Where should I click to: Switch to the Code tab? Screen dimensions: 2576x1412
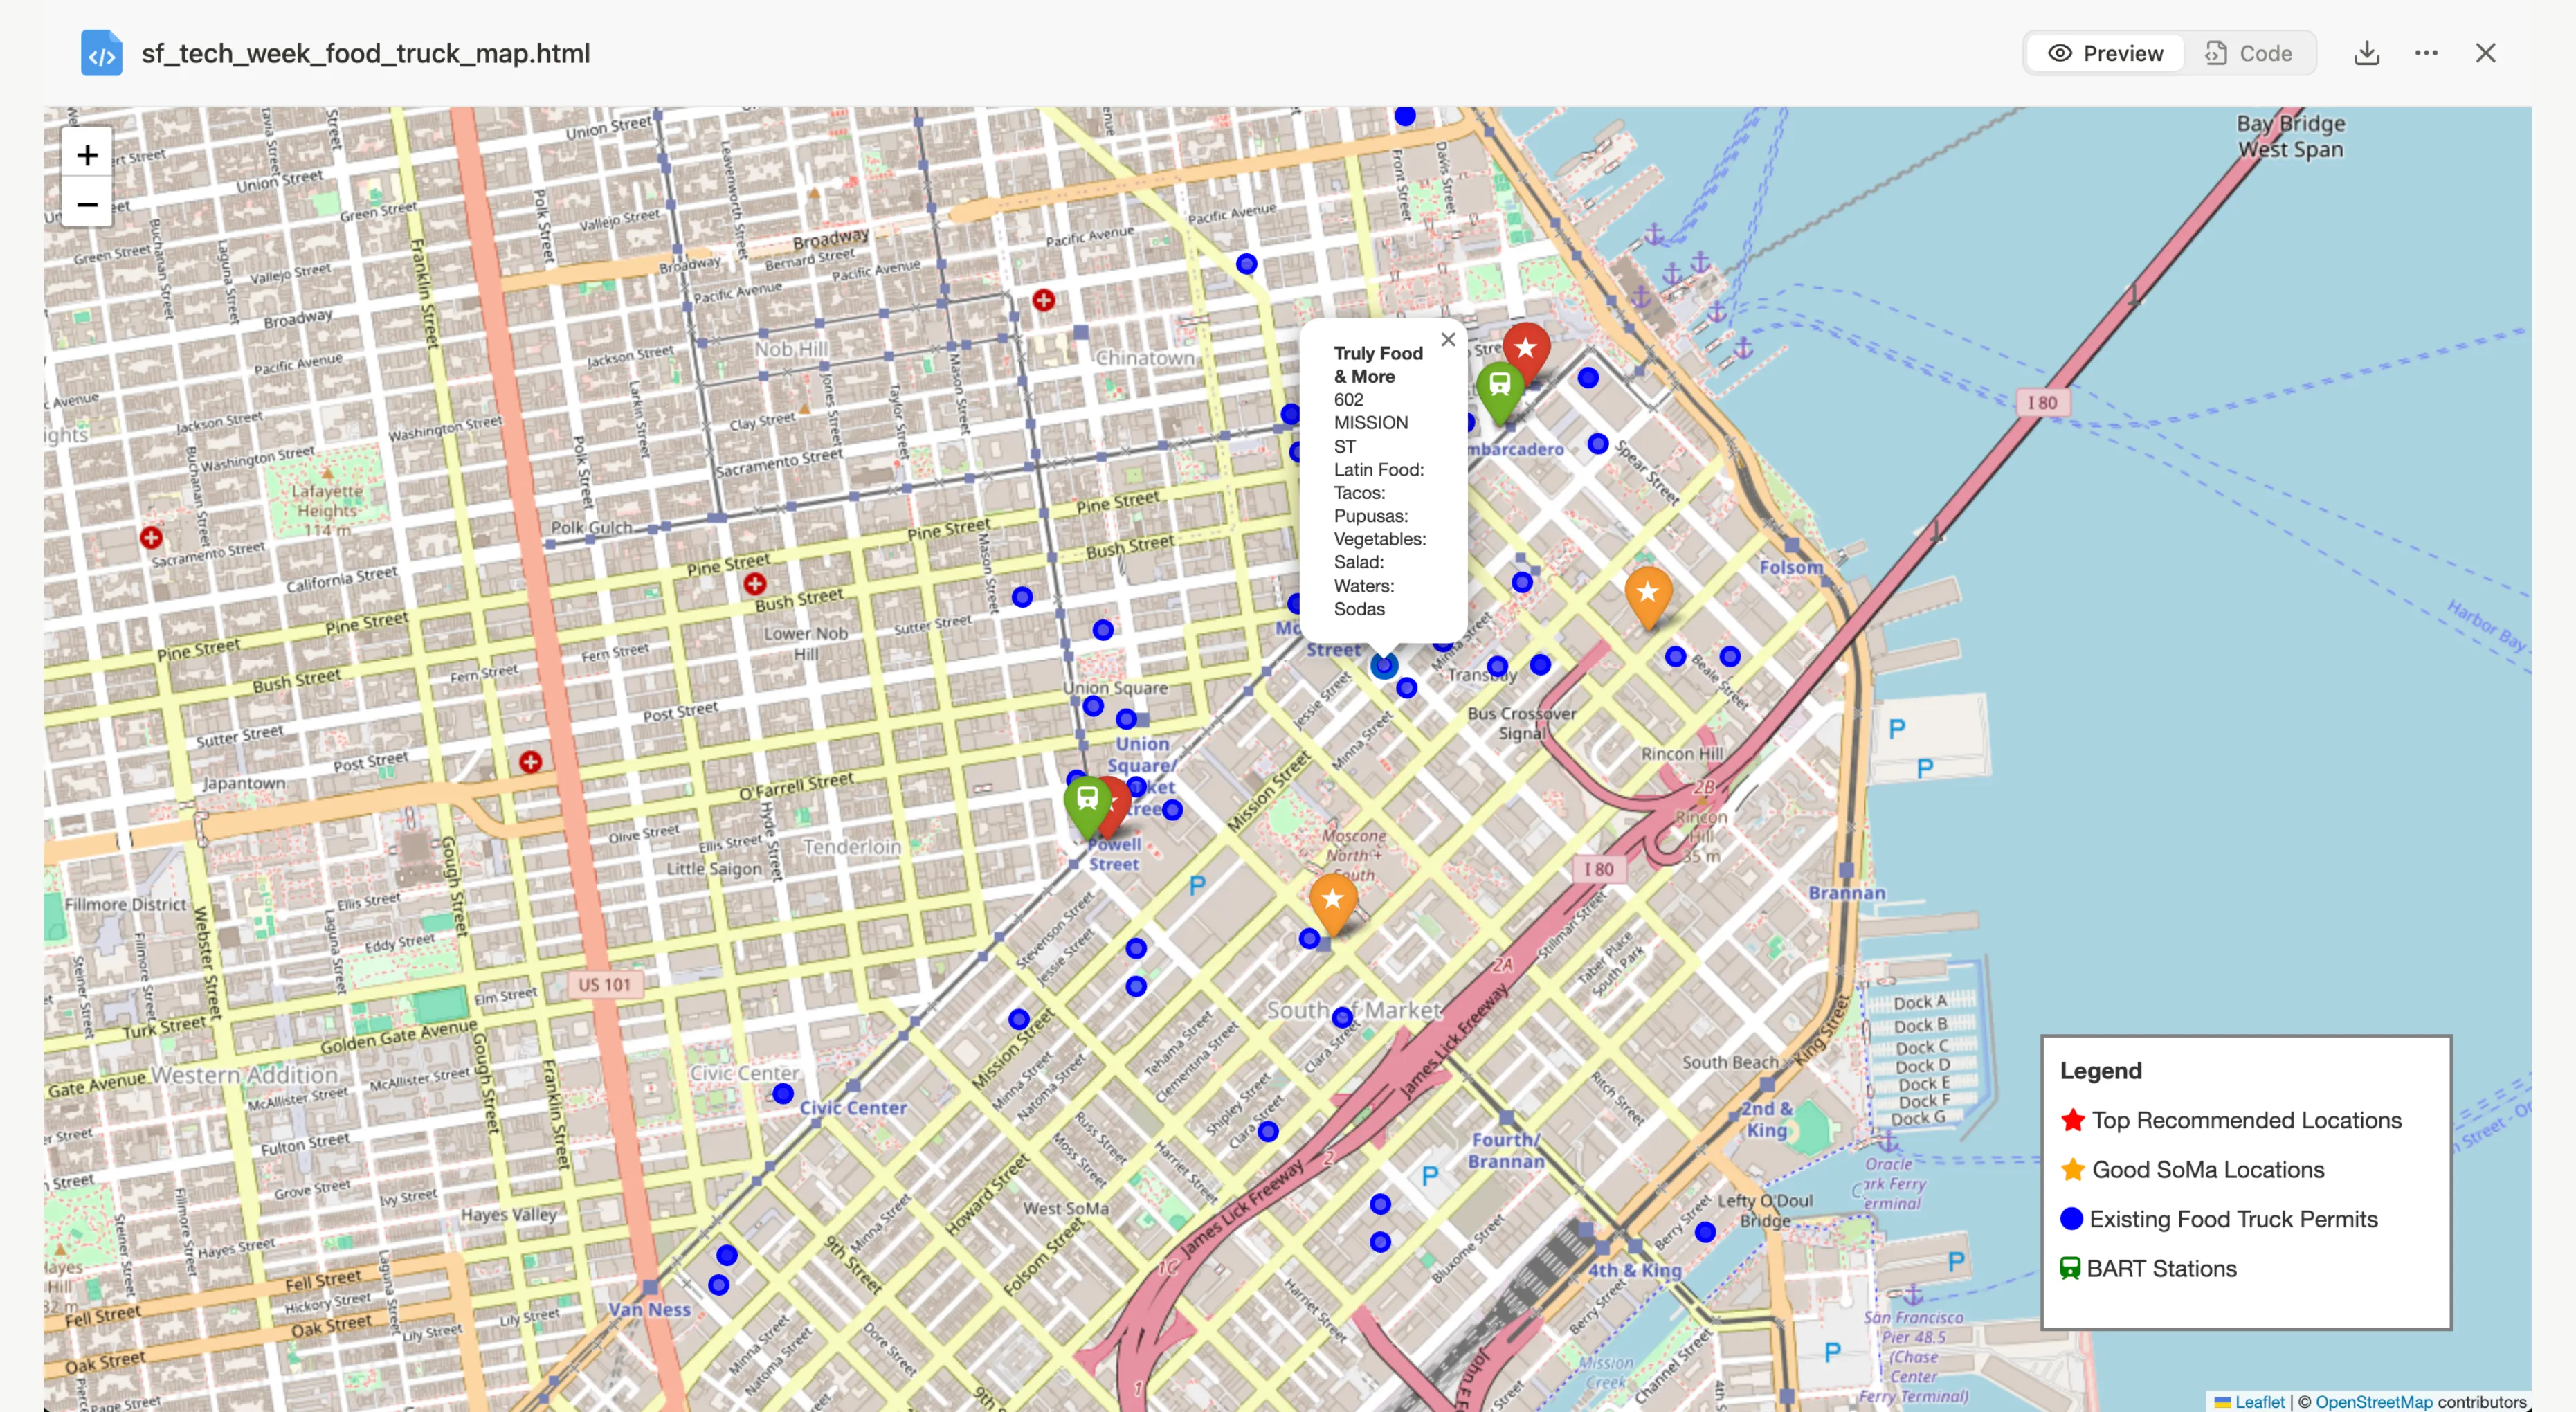[x=2248, y=53]
